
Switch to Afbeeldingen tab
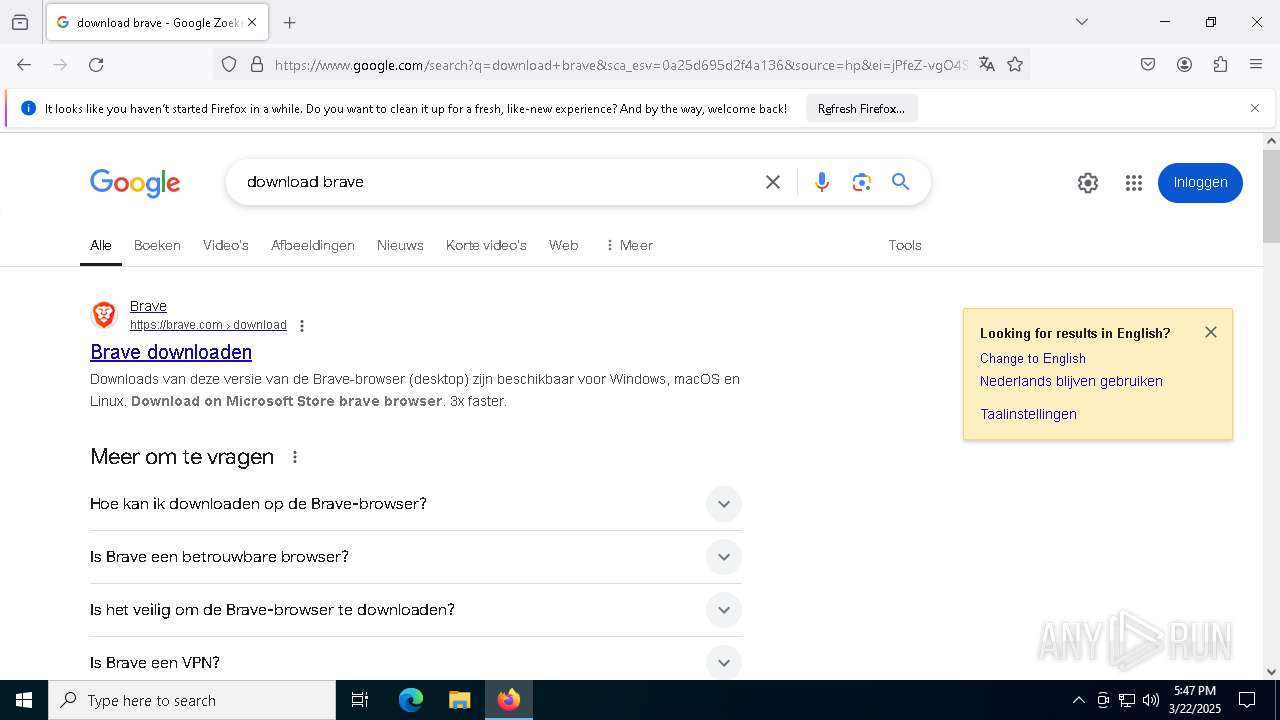tap(313, 245)
